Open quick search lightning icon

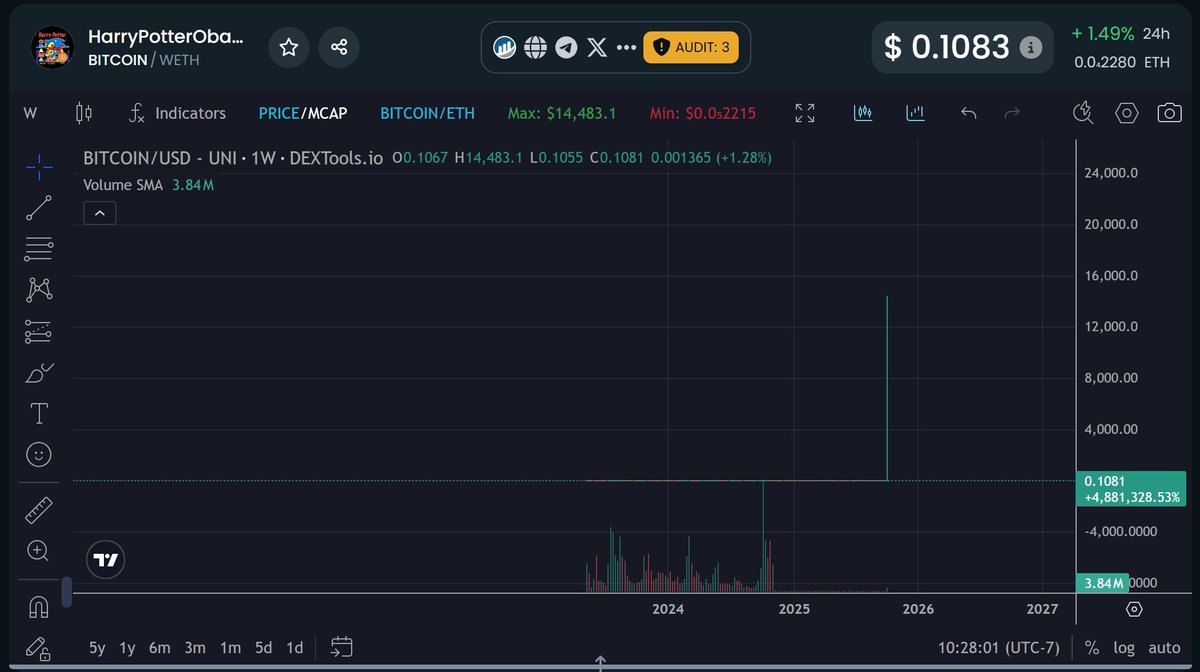pos(1083,112)
